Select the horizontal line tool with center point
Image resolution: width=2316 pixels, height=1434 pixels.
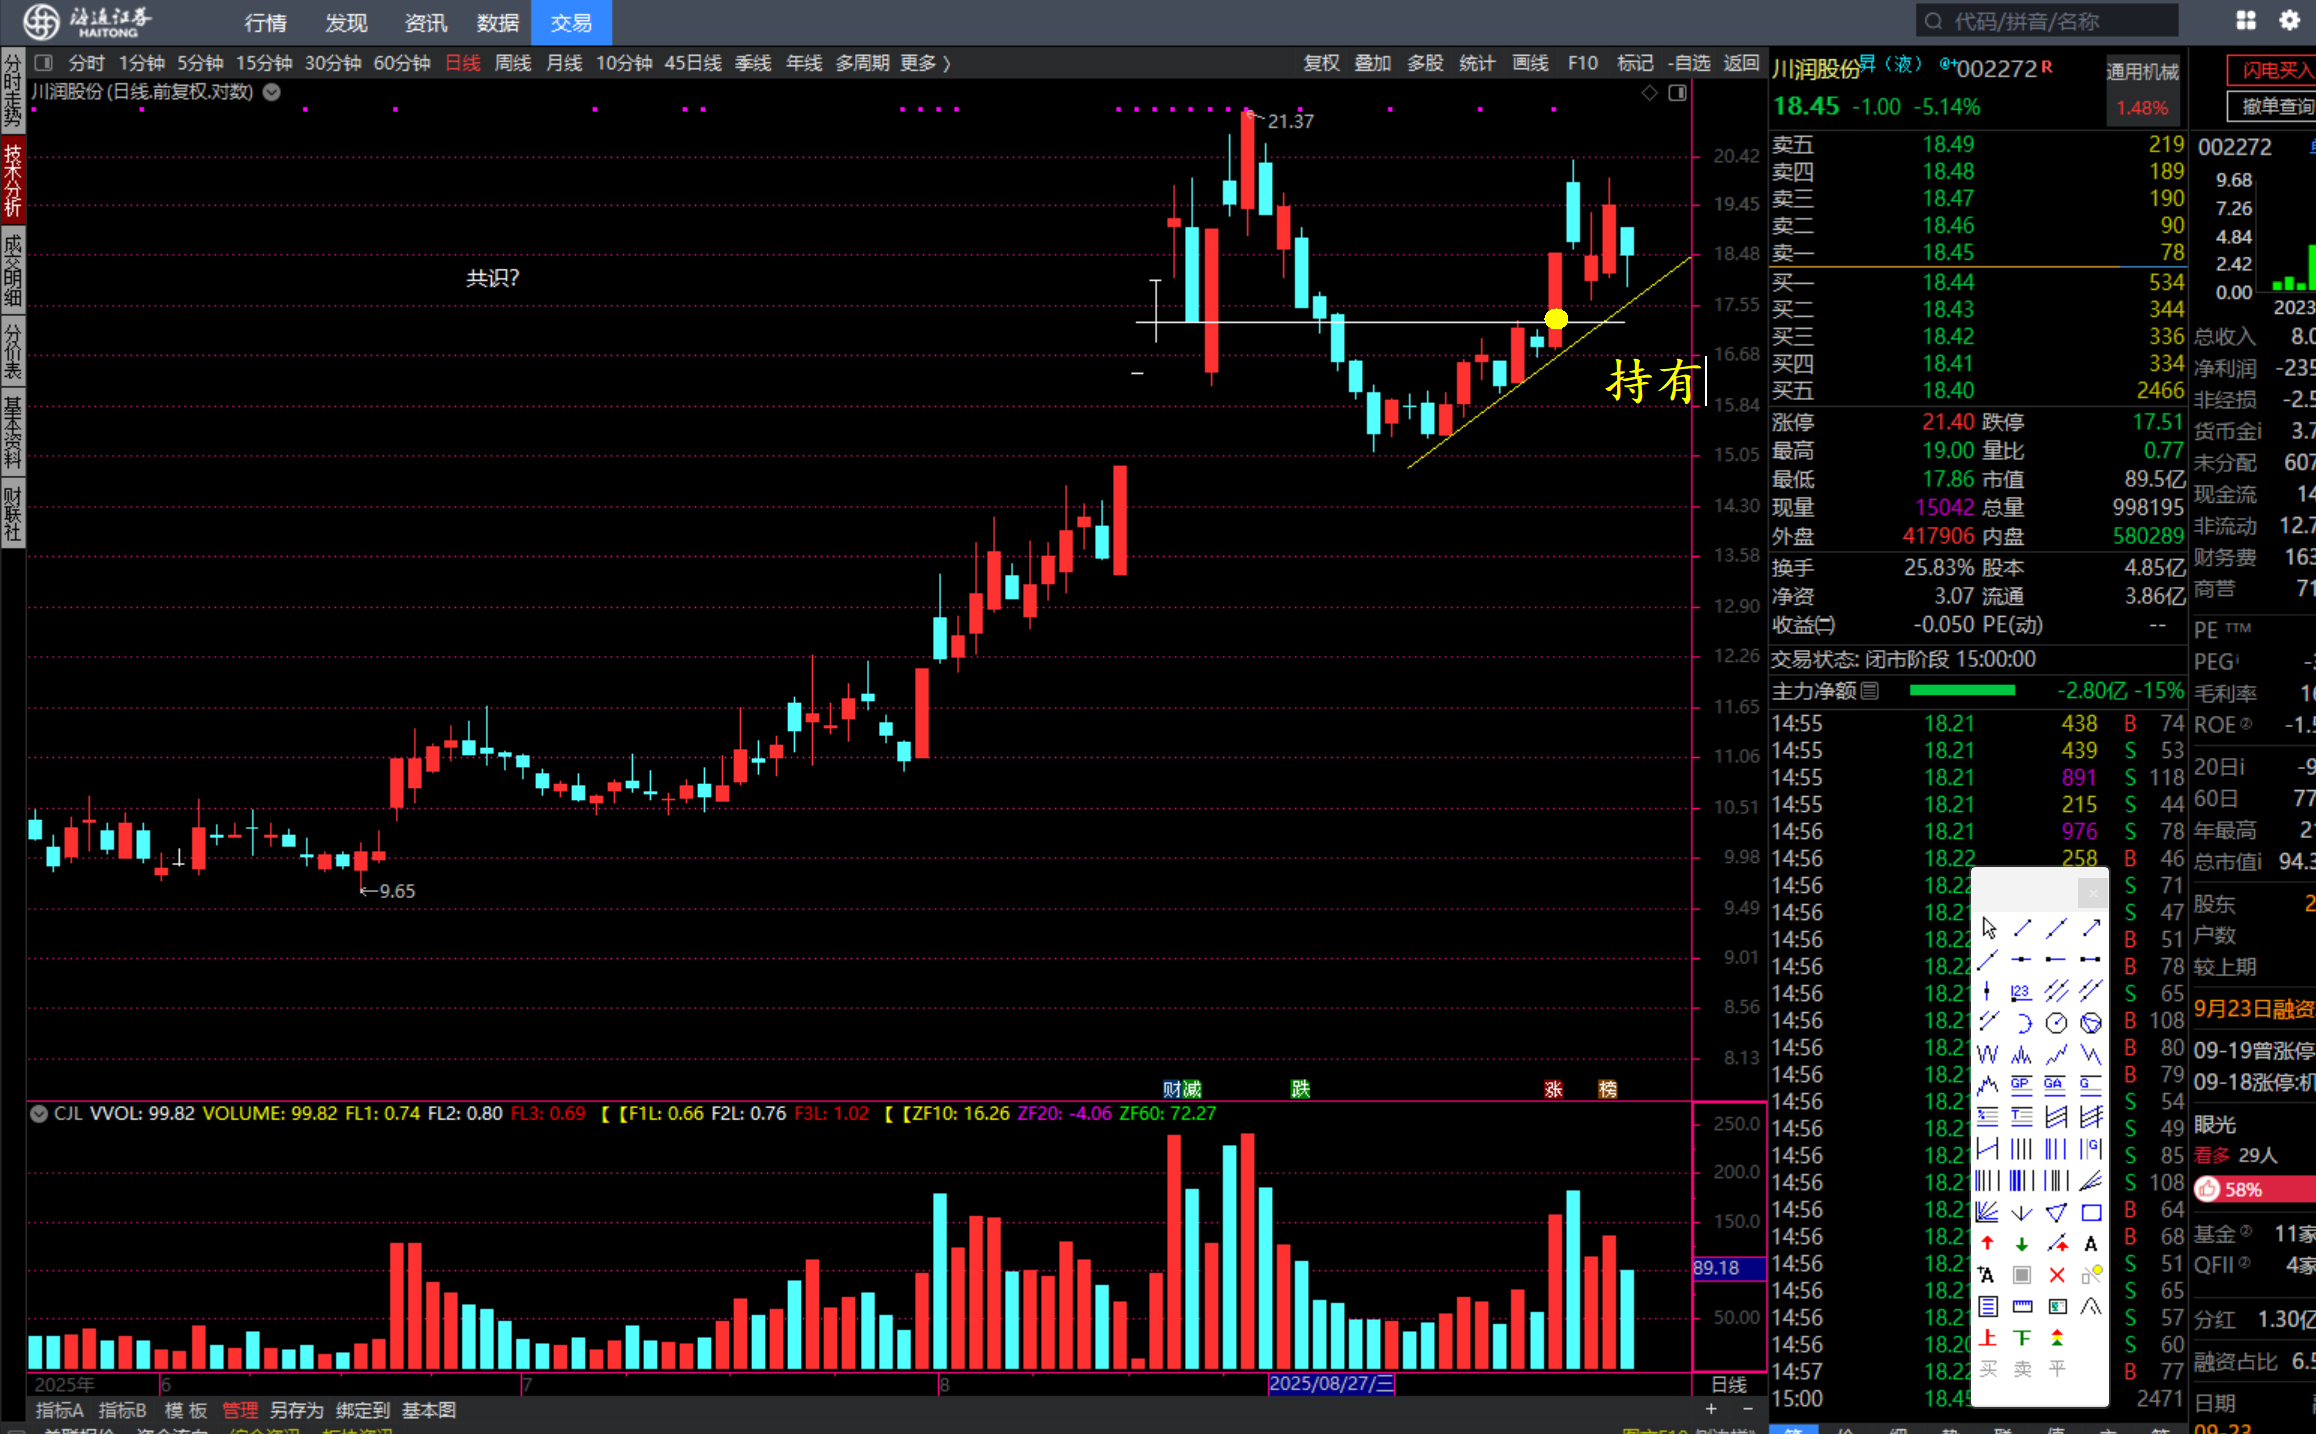click(x=2022, y=959)
